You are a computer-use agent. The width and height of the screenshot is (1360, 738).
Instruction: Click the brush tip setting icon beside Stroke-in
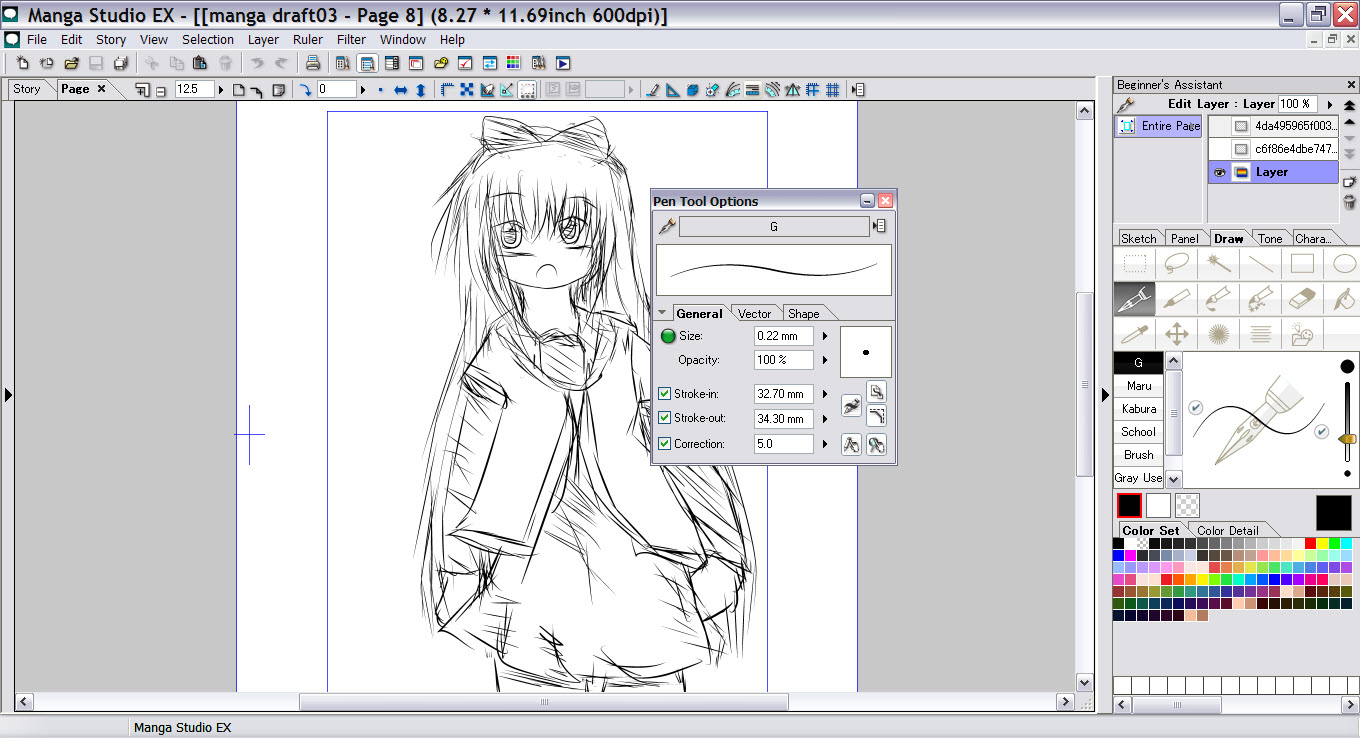tap(851, 405)
